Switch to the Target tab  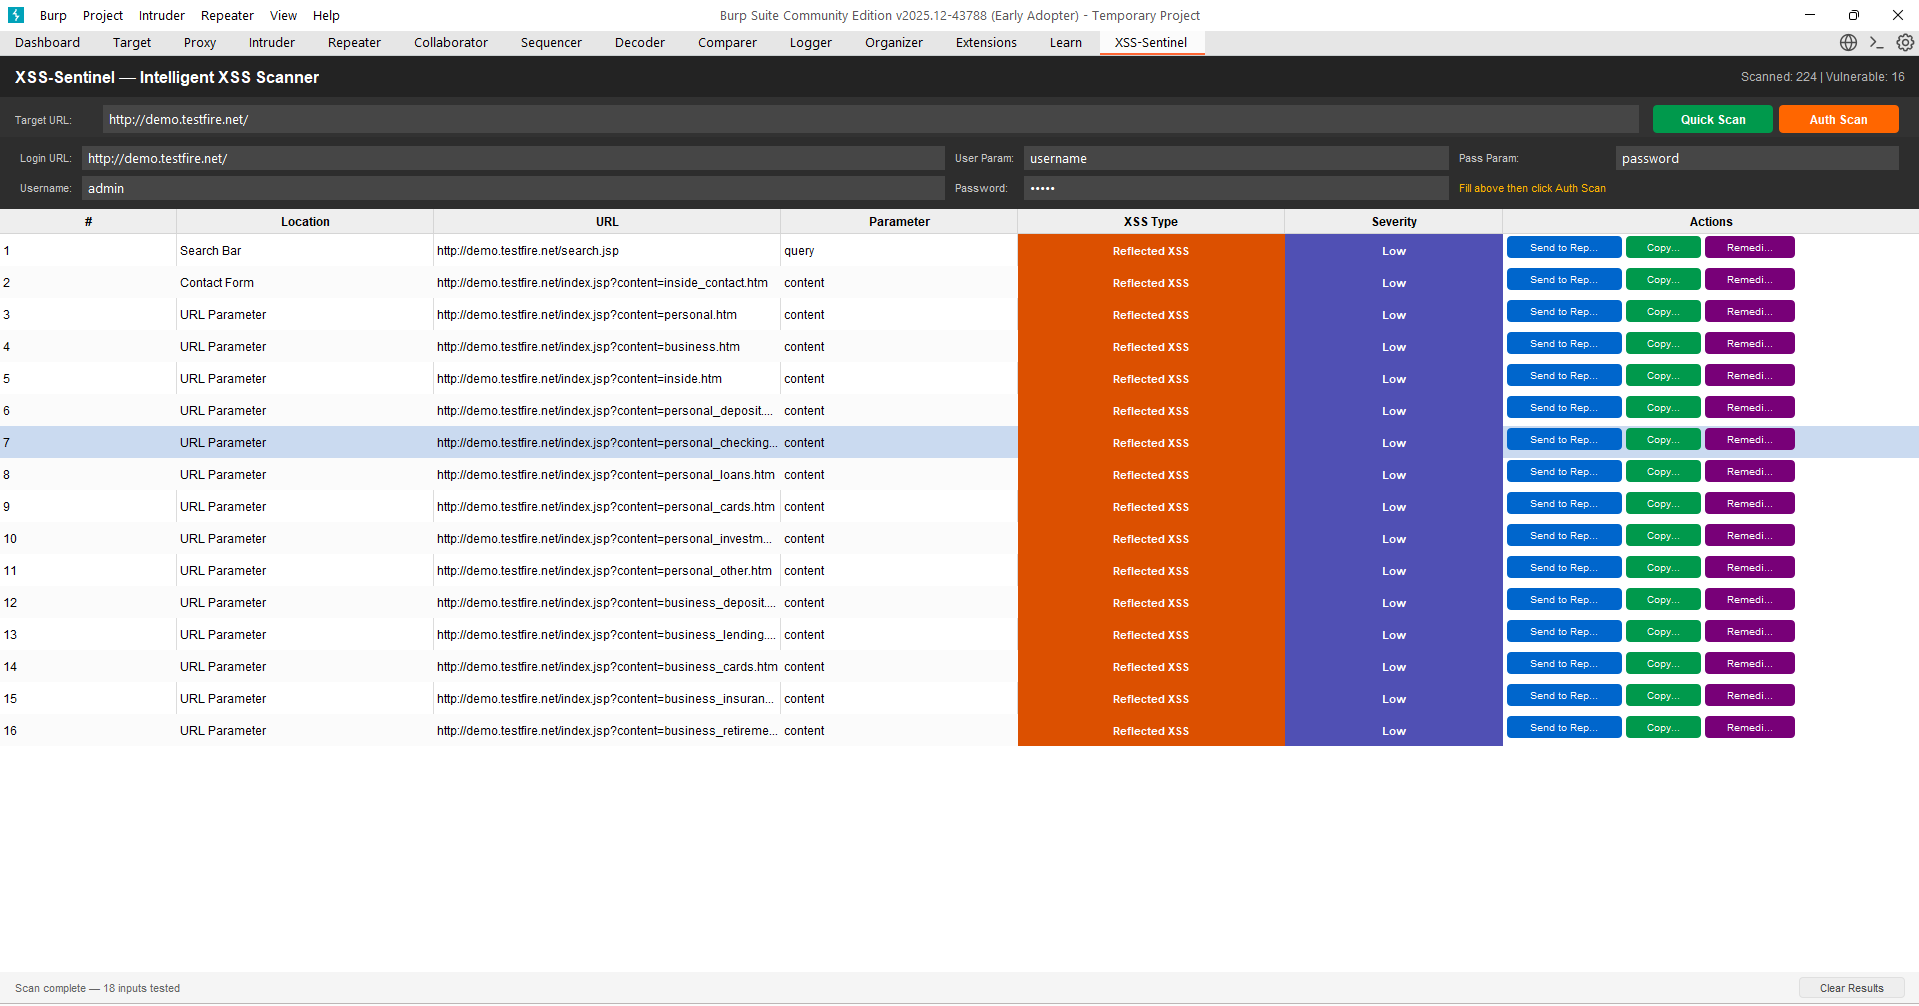tap(132, 42)
